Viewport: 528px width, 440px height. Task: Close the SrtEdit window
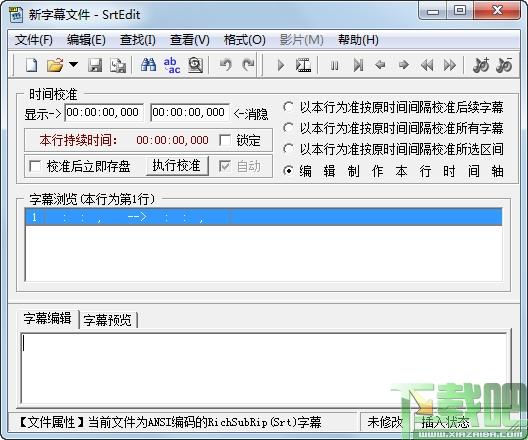[497, 11]
